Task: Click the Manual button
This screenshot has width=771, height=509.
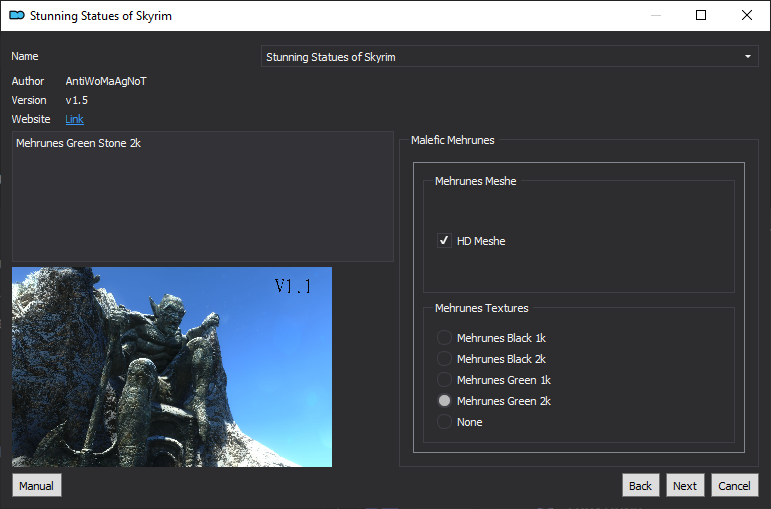Action: tap(36, 485)
